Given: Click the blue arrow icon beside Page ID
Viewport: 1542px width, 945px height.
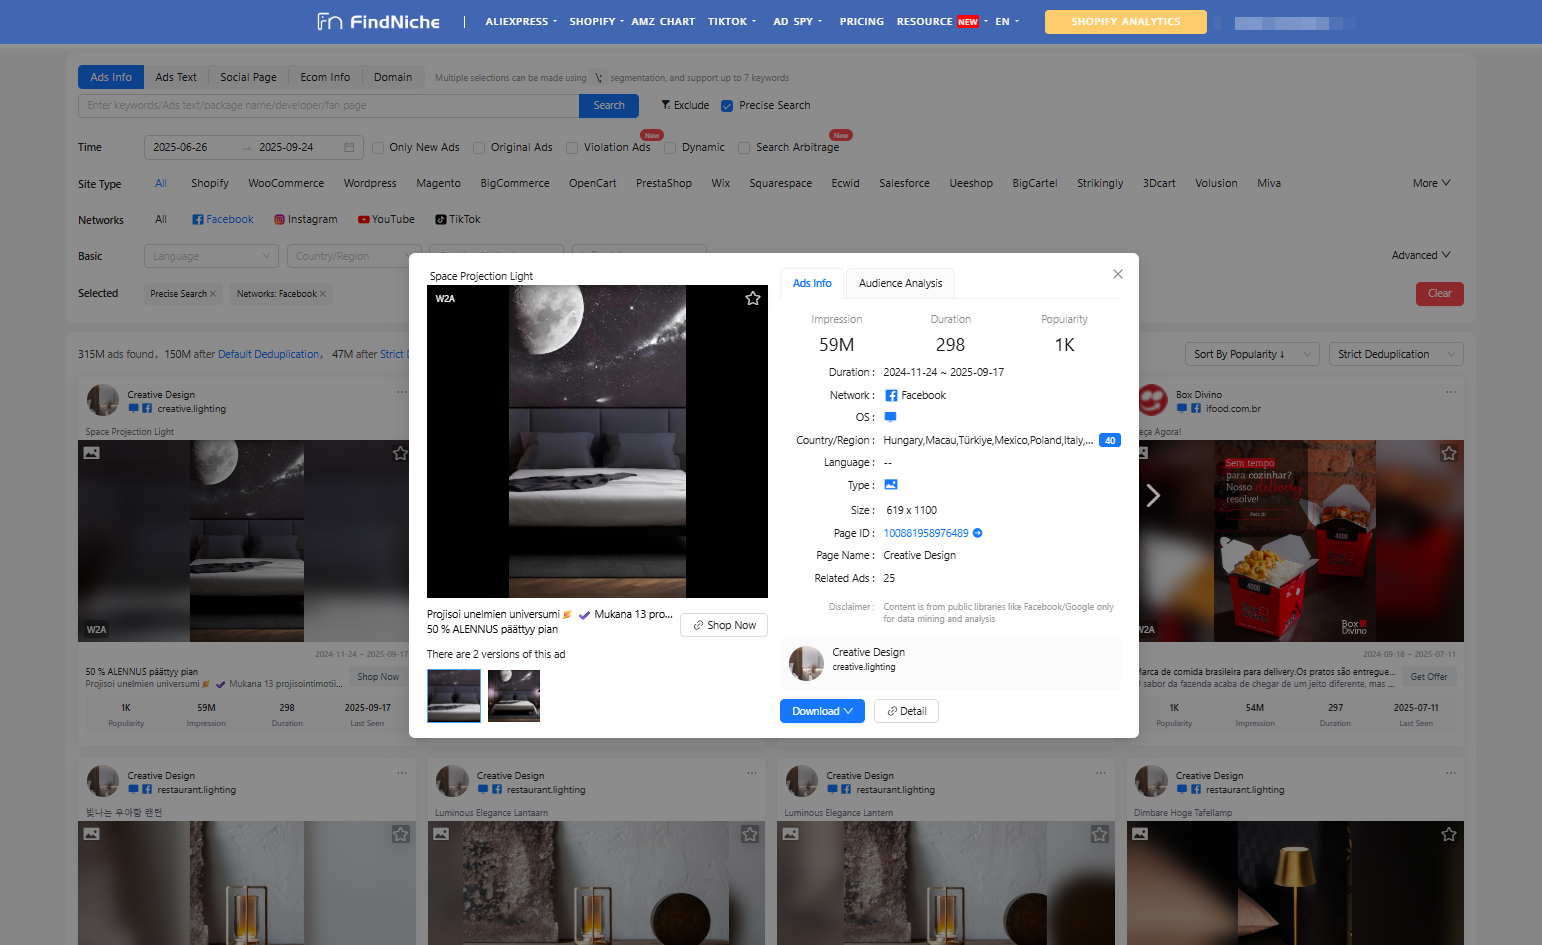Looking at the screenshot, I should 977,533.
